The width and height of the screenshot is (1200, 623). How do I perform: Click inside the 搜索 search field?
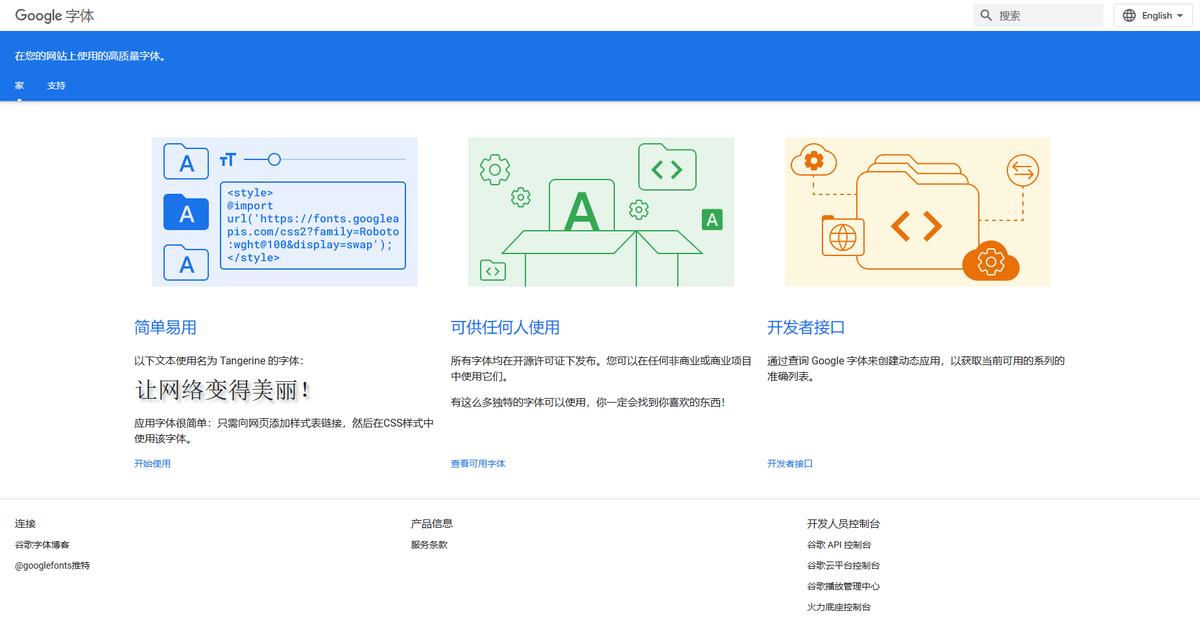coord(1040,15)
